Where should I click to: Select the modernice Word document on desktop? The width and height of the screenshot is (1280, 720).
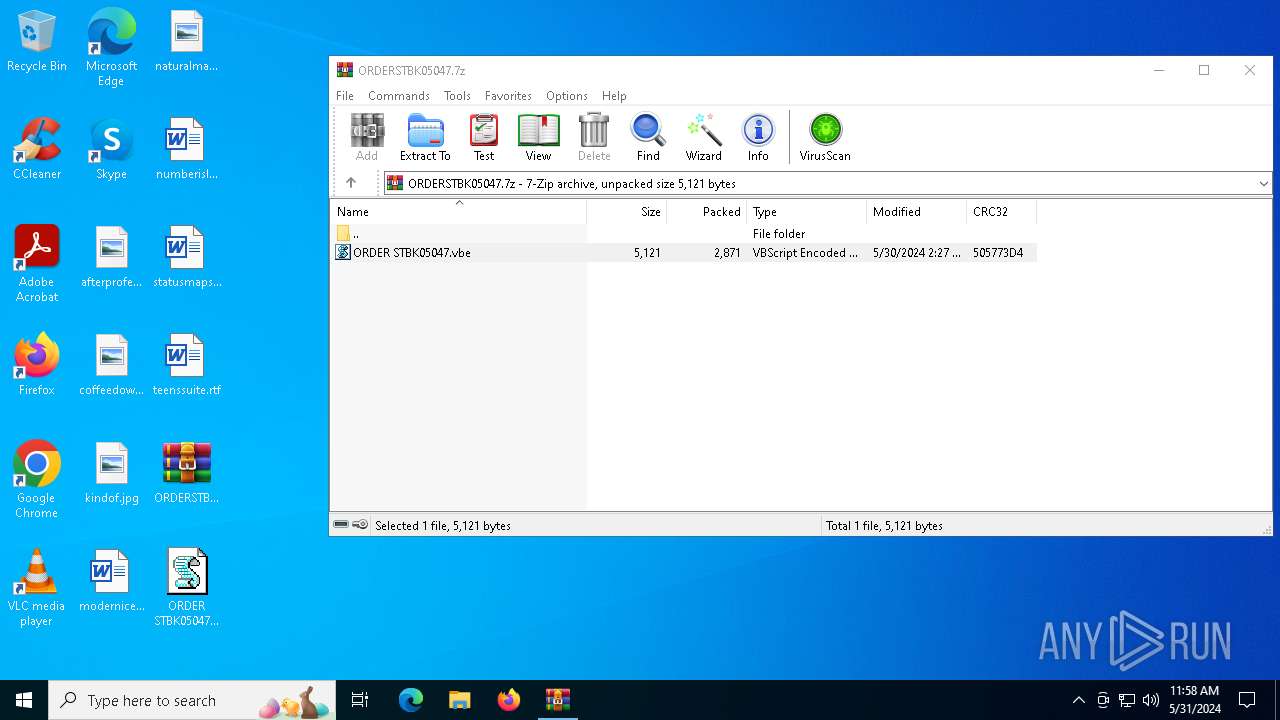point(111,581)
